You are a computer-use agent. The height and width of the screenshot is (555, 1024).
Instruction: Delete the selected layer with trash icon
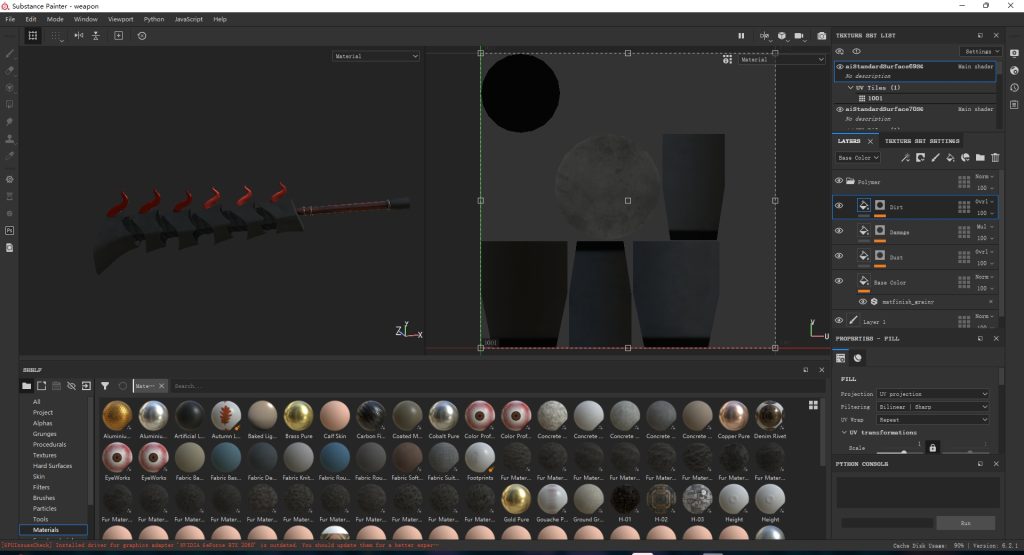[x=995, y=157]
